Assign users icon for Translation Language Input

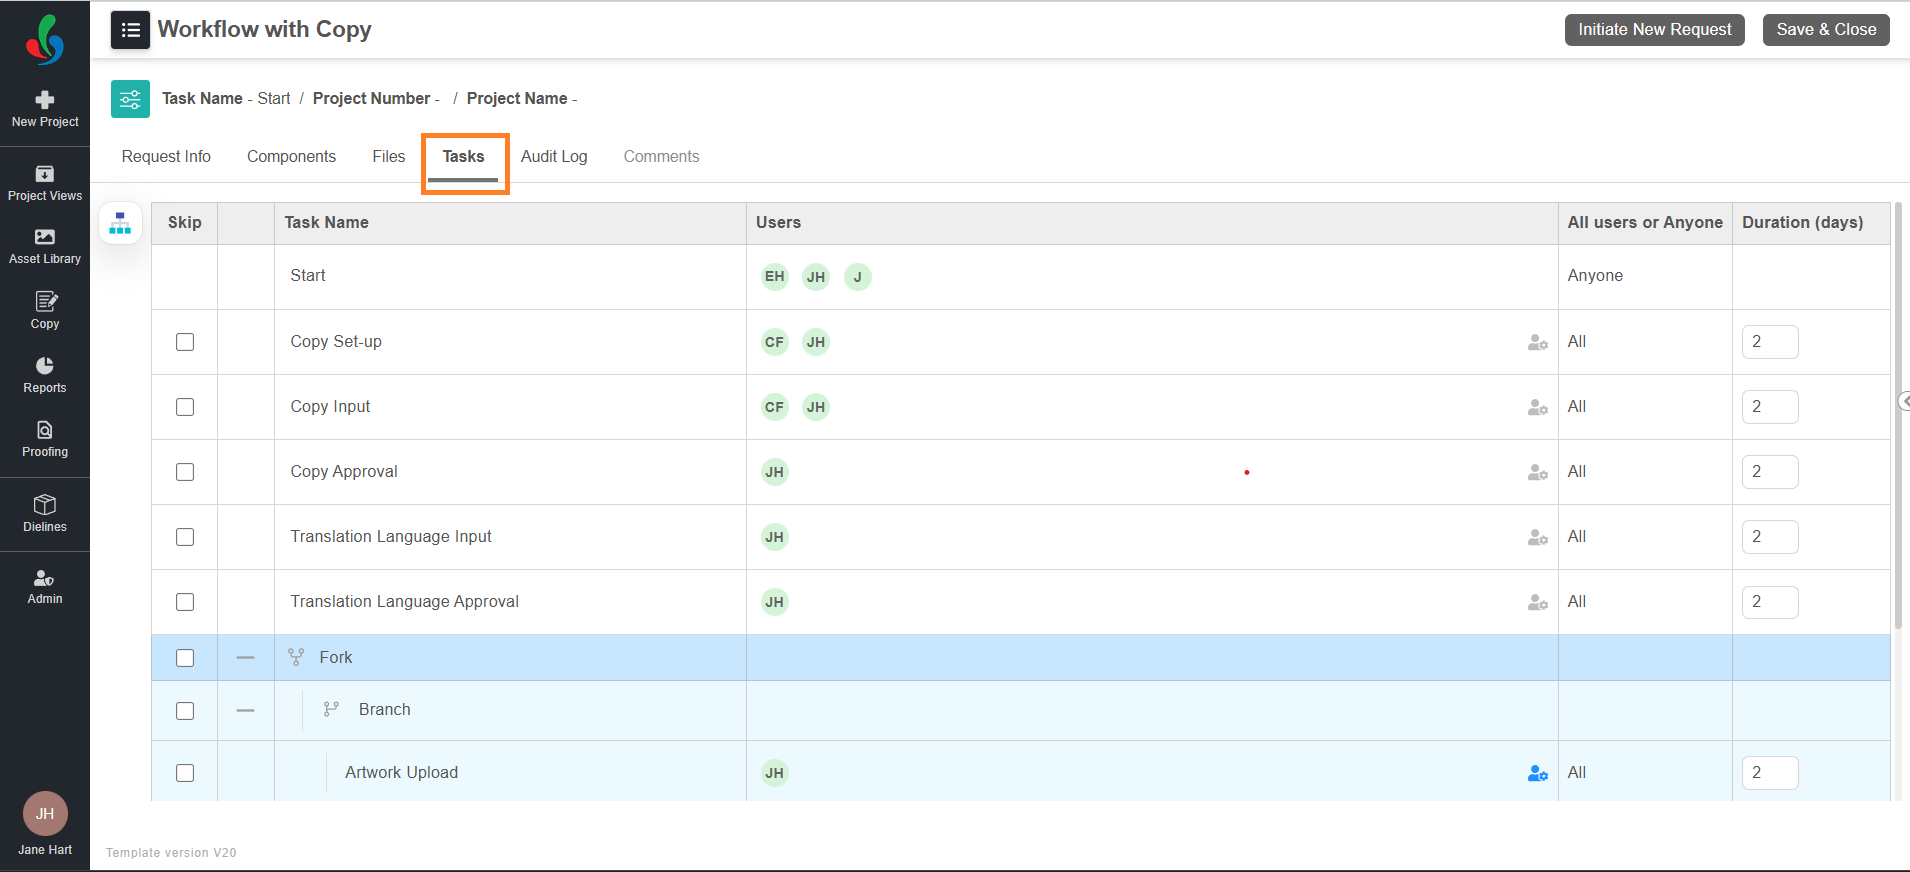(1538, 537)
